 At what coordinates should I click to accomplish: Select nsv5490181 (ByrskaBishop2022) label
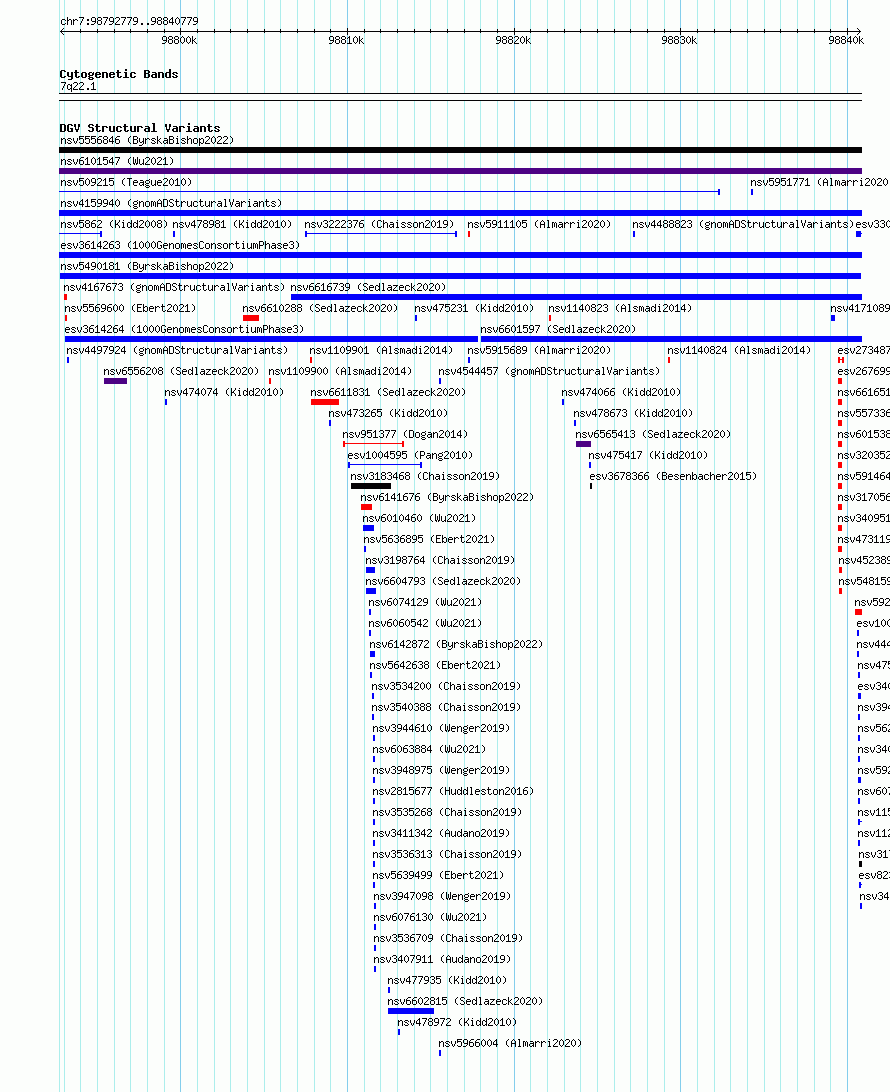pyautogui.click(x=147, y=266)
